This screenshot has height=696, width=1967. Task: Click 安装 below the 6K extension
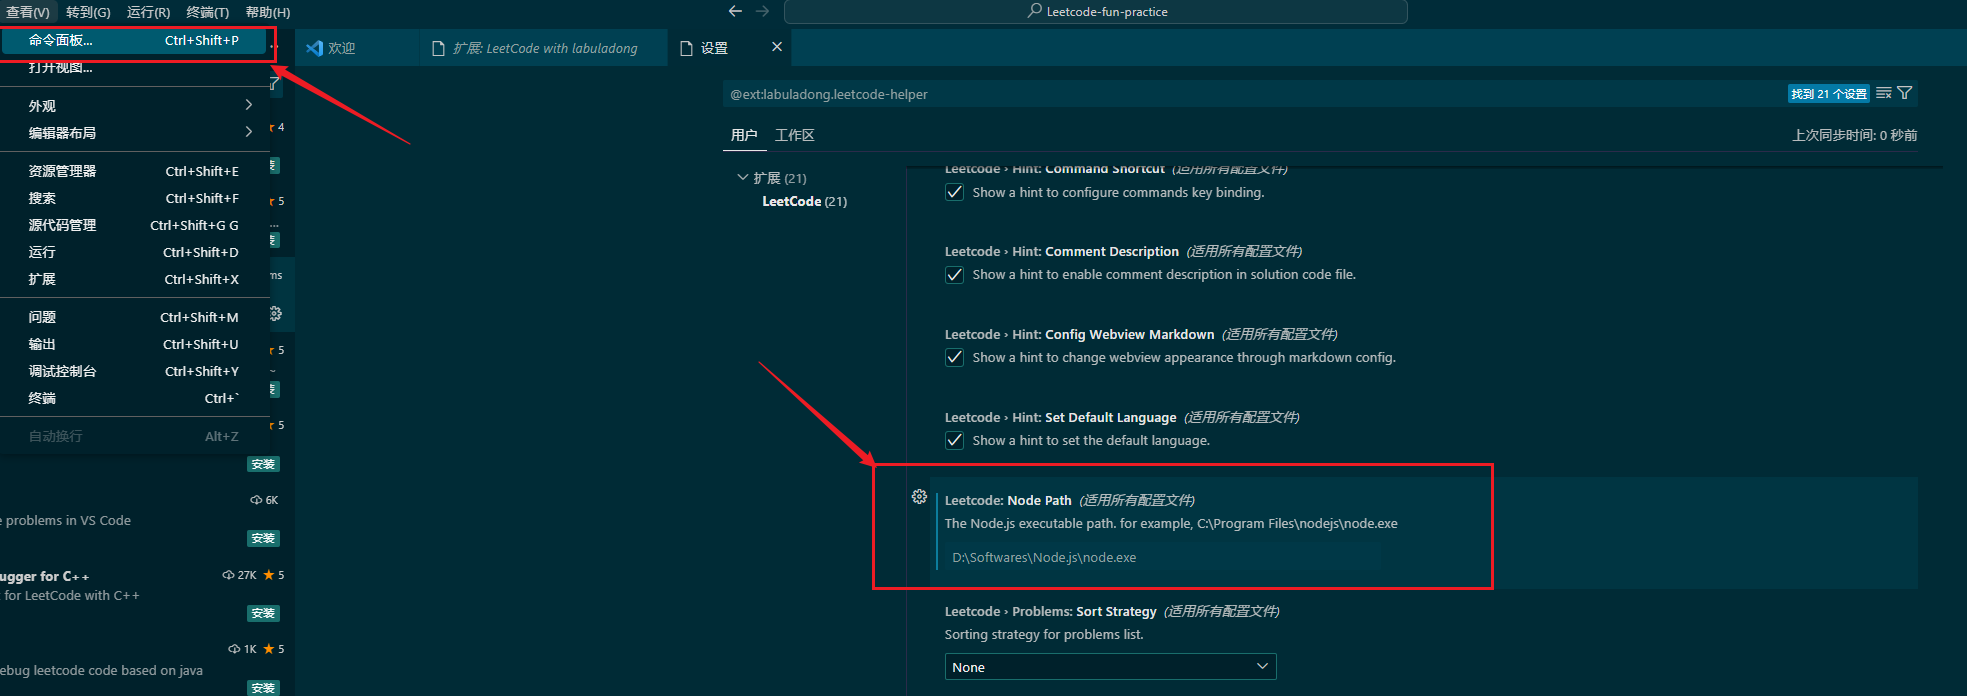click(x=263, y=538)
